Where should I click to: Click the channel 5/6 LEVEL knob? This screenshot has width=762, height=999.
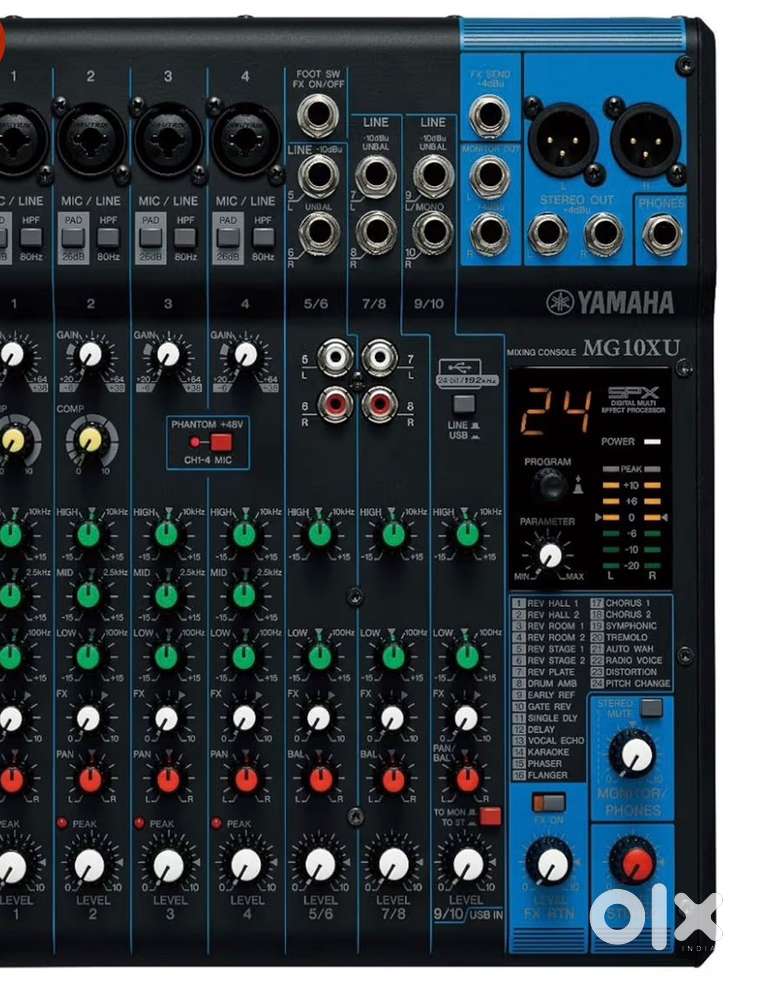point(319,864)
